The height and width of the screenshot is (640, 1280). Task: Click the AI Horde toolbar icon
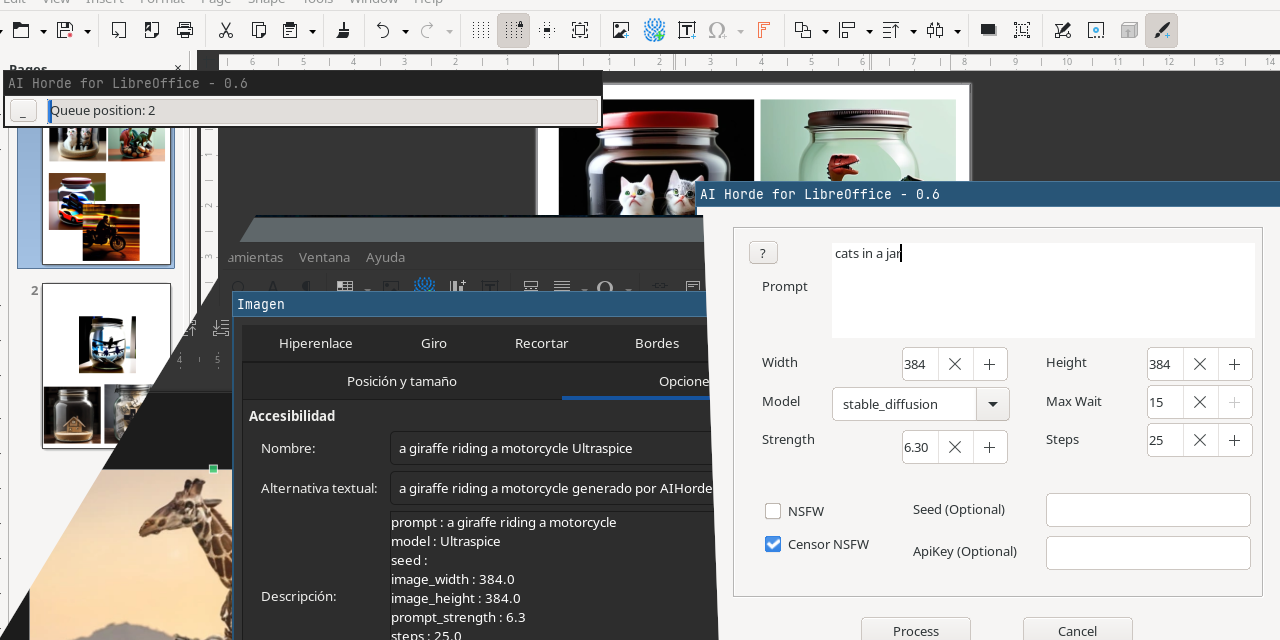(x=654, y=30)
